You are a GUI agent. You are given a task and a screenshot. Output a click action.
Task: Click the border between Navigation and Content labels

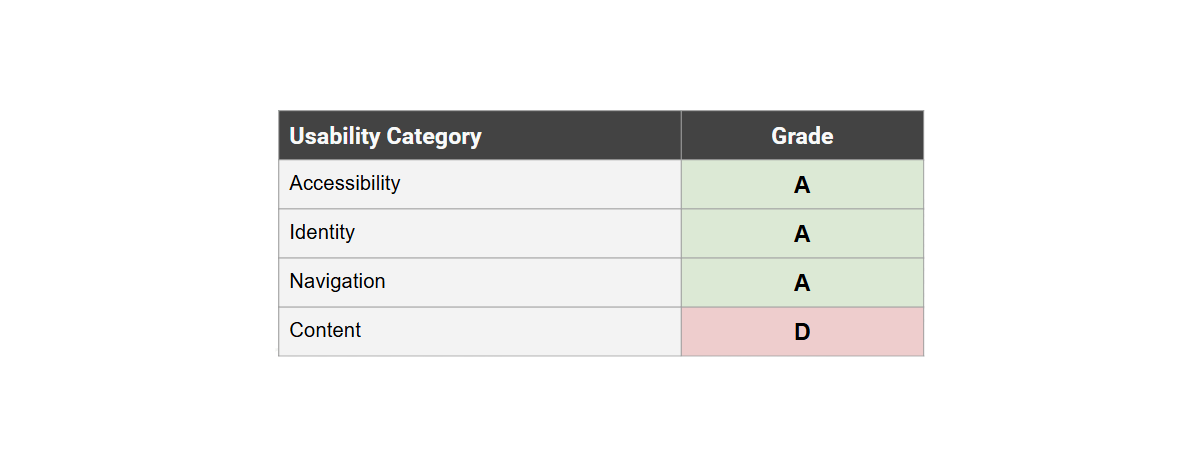480,307
